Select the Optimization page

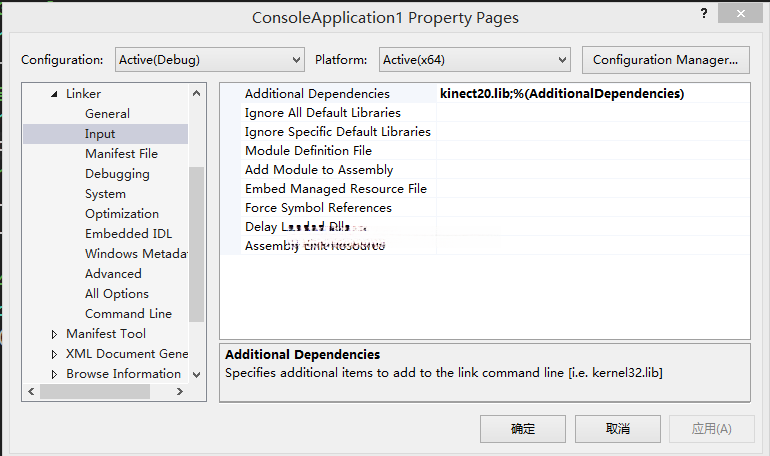121,214
